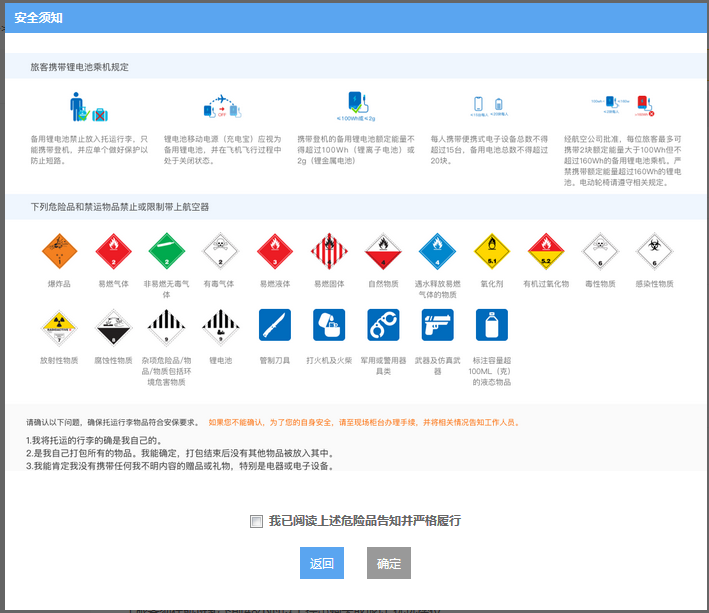Click the infectious substance (感染性物质) icon

(654, 251)
